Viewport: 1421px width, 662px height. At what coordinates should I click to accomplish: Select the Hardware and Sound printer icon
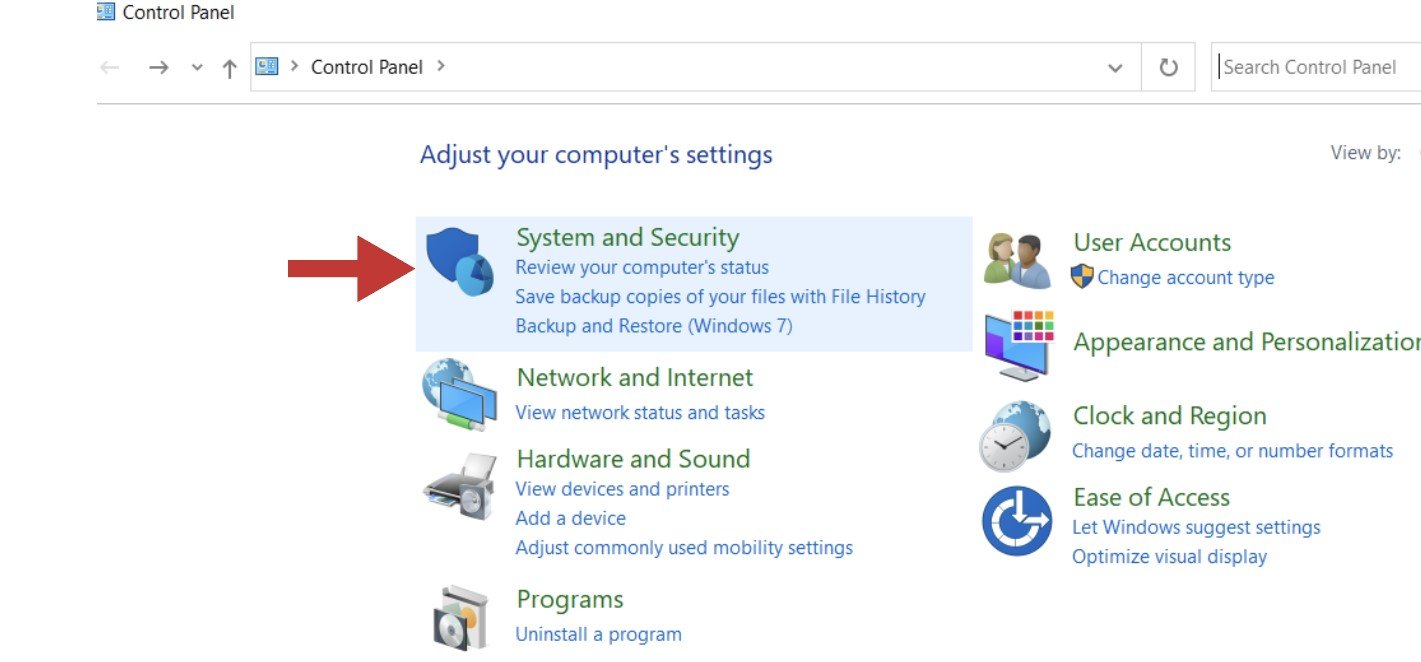pos(460,485)
